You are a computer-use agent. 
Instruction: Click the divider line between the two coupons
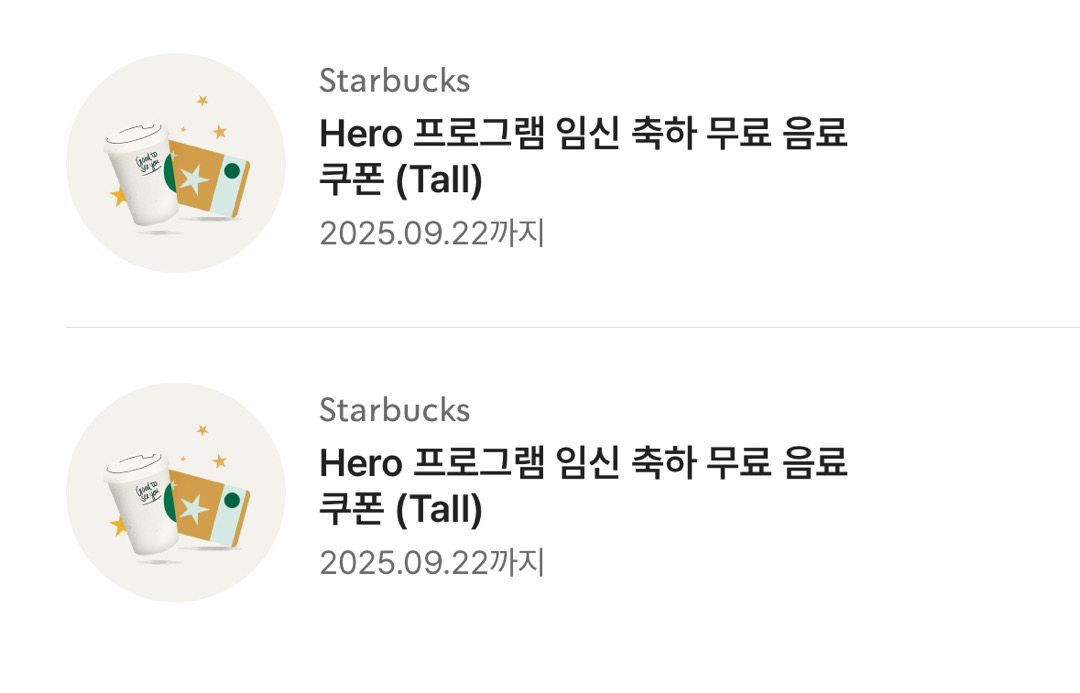point(573,327)
